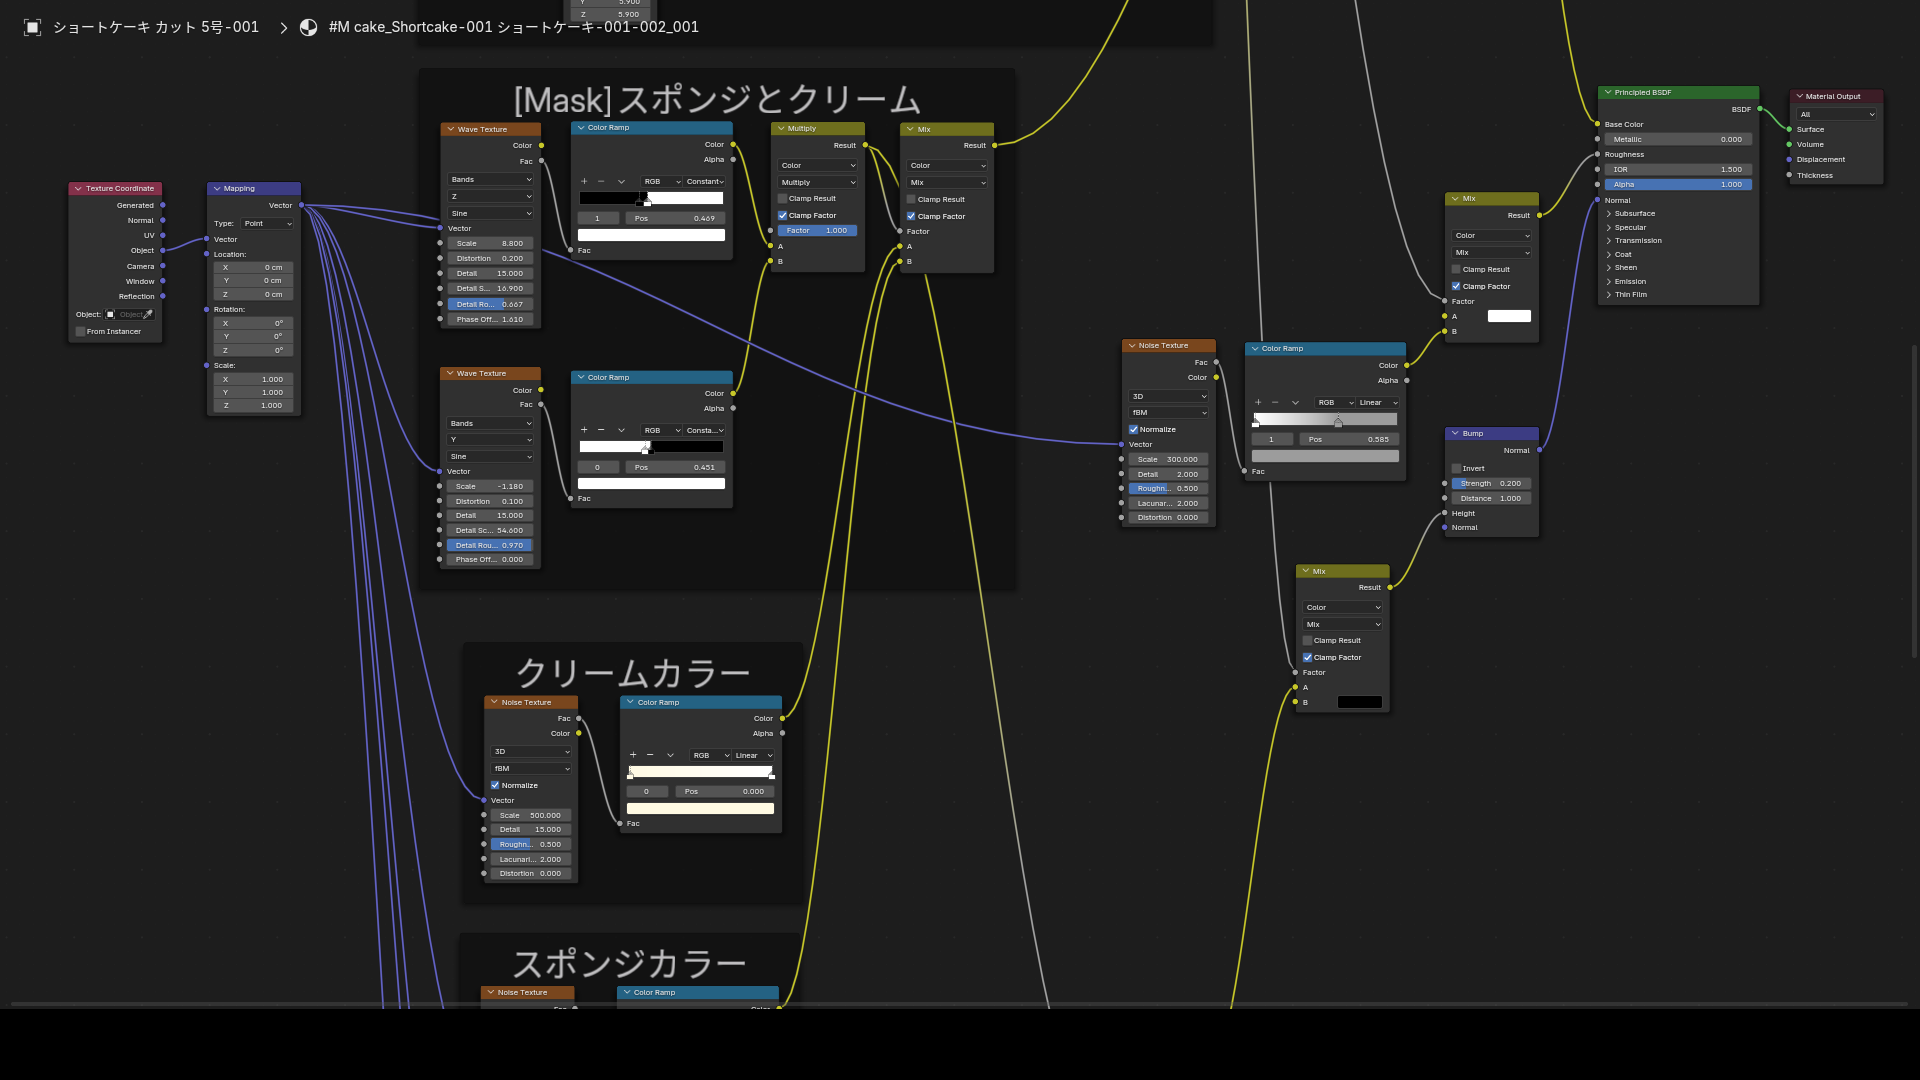This screenshot has height=1080, width=1920.
Task: Click the minus icon in the Color Ramp with Pos 0.585
Action: coord(1275,402)
